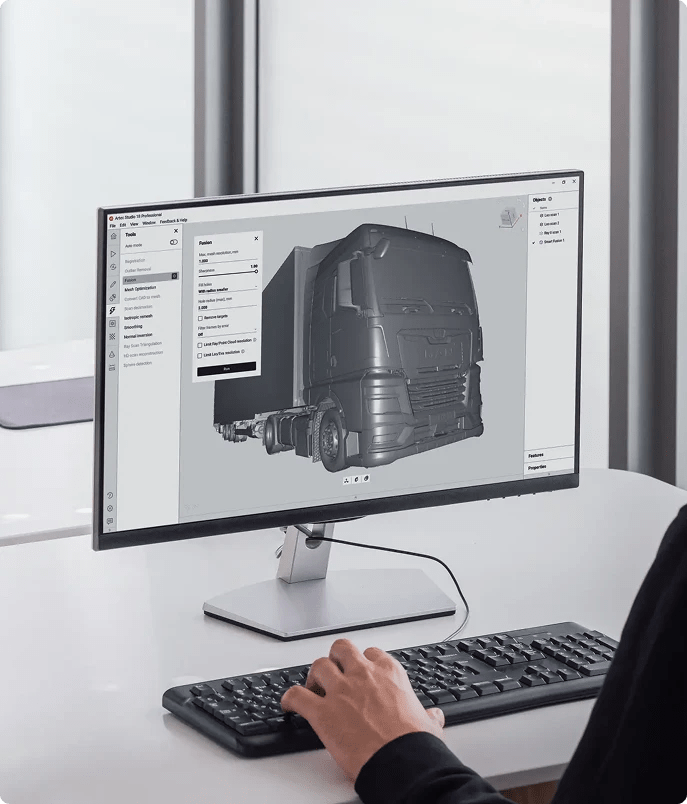Select Ray II scan 1 in Objects
This screenshot has height=804, width=687.
[552, 232]
